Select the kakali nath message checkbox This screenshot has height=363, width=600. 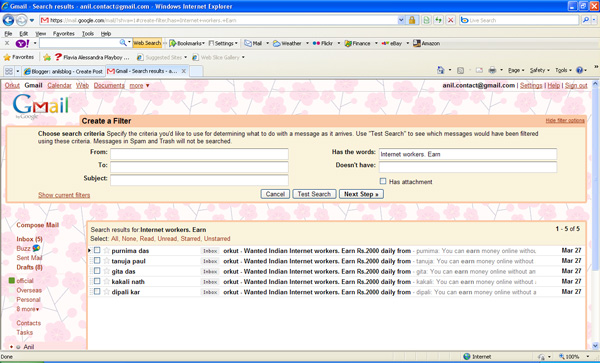(x=97, y=281)
